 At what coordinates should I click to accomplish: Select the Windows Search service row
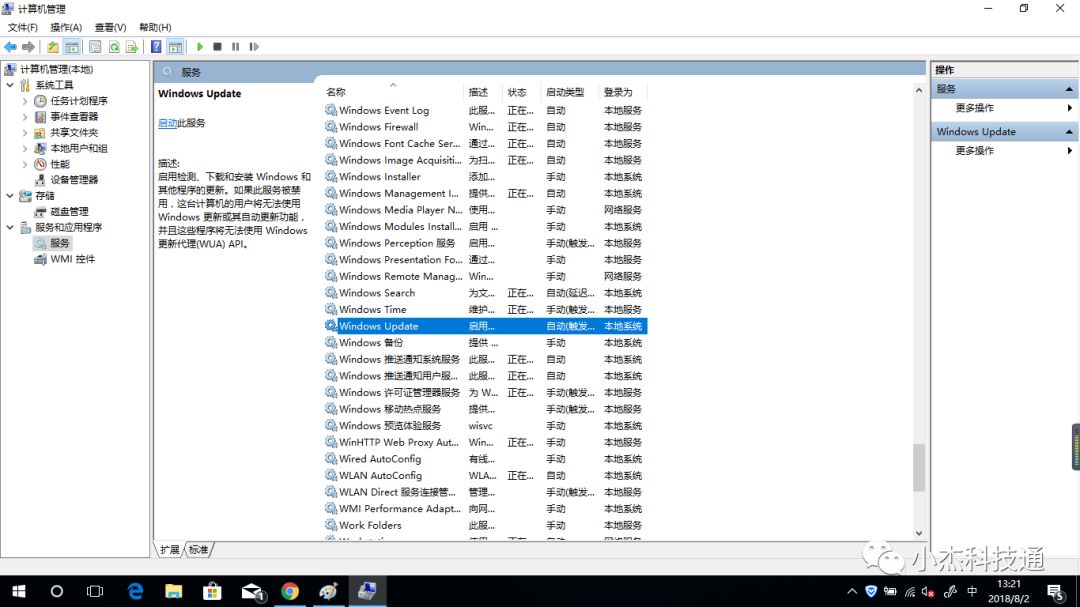[485, 293]
